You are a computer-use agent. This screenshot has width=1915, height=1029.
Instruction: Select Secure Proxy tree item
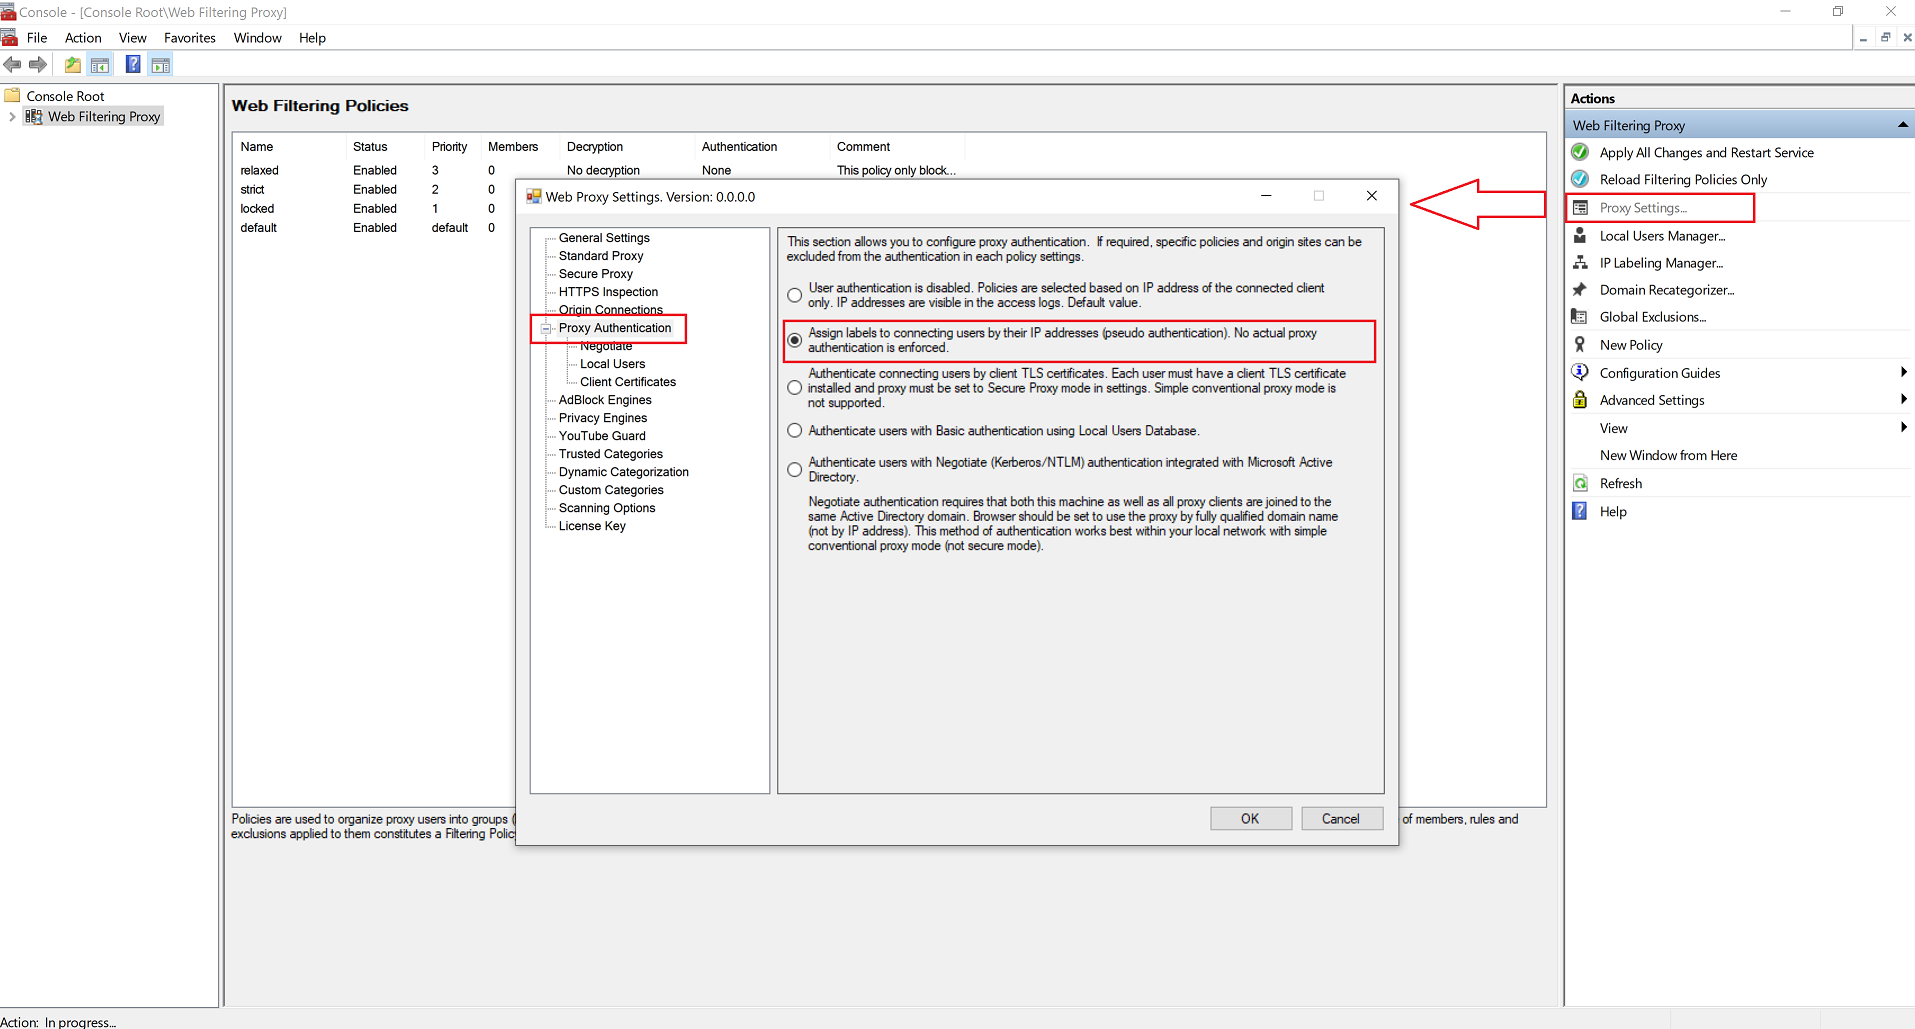pyautogui.click(x=596, y=274)
